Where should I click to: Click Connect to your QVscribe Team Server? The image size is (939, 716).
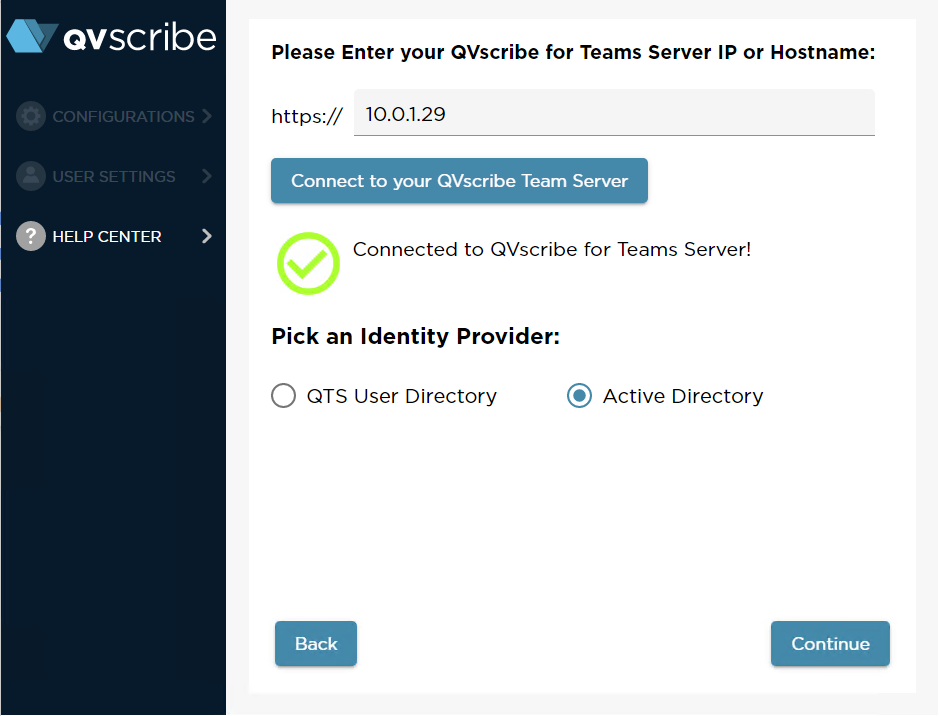coord(459,181)
